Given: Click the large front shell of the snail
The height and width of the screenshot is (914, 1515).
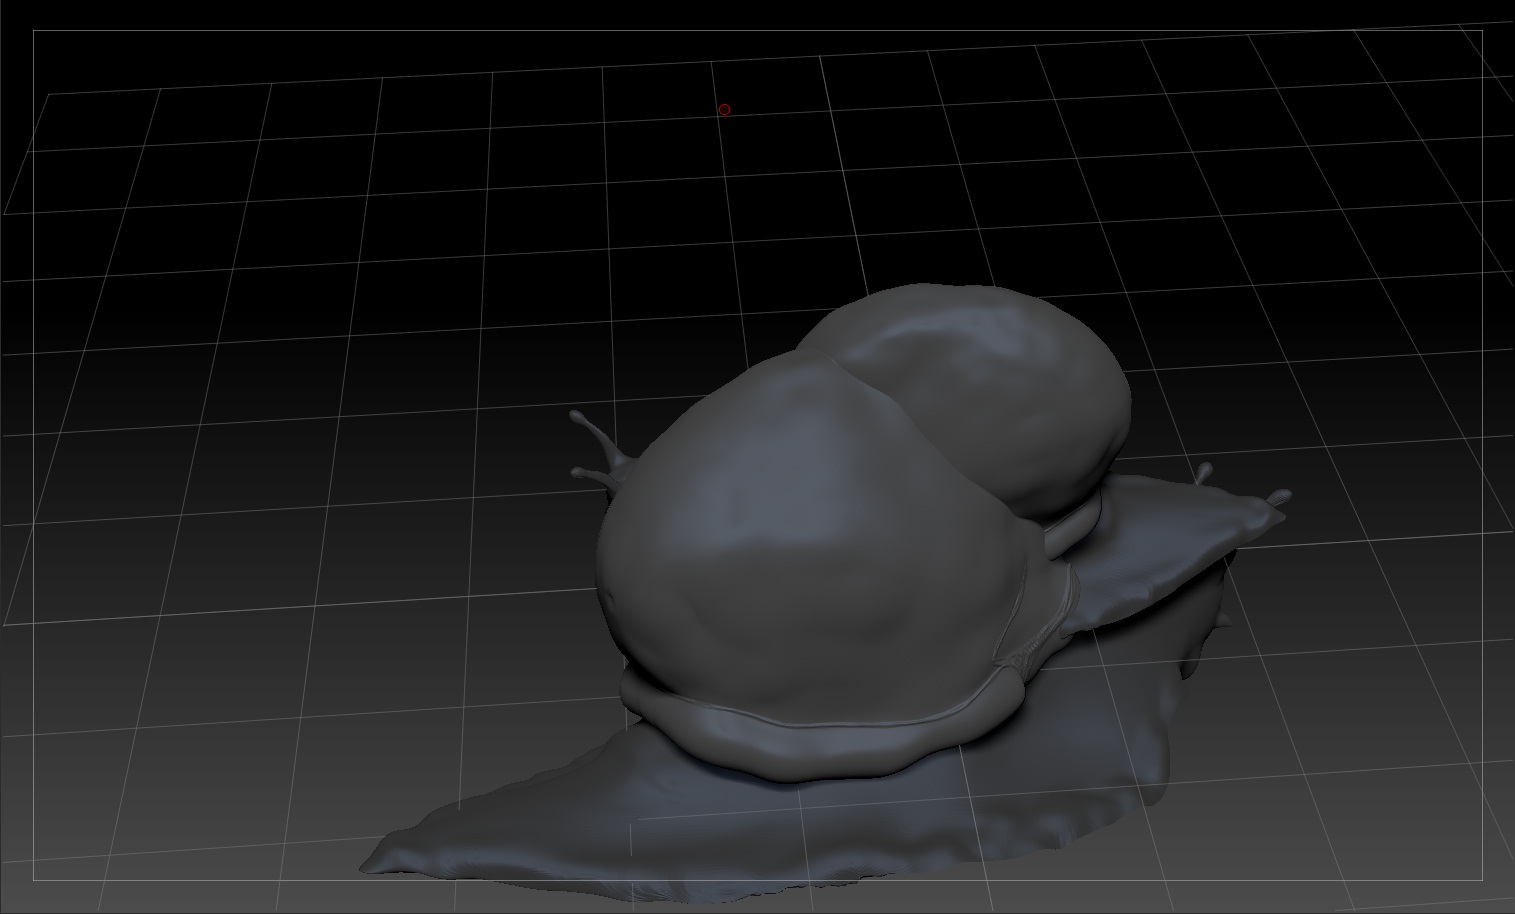Looking at the screenshot, I should coord(820,540).
